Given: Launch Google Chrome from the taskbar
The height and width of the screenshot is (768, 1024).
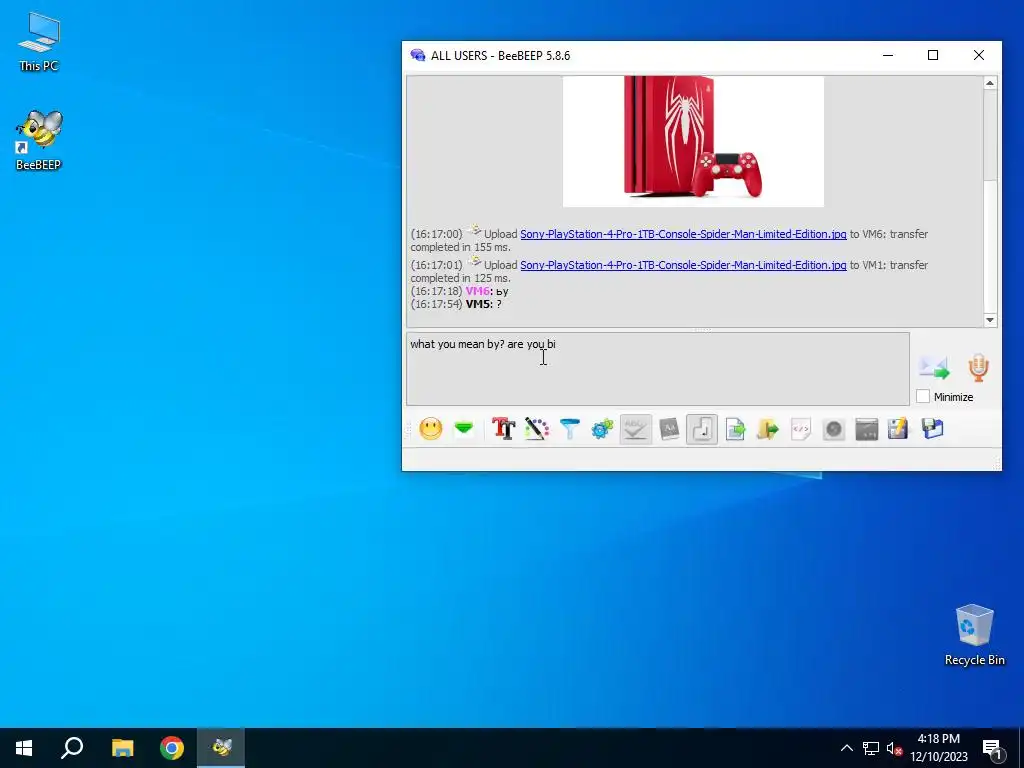Looking at the screenshot, I should pyautogui.click(x=172, y=748).
